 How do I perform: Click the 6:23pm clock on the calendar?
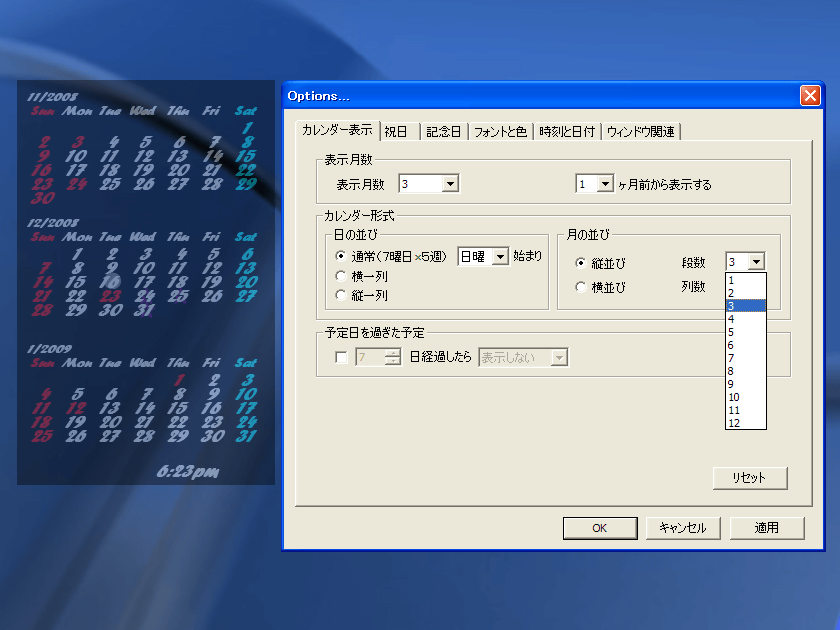[x=188, y=471]
